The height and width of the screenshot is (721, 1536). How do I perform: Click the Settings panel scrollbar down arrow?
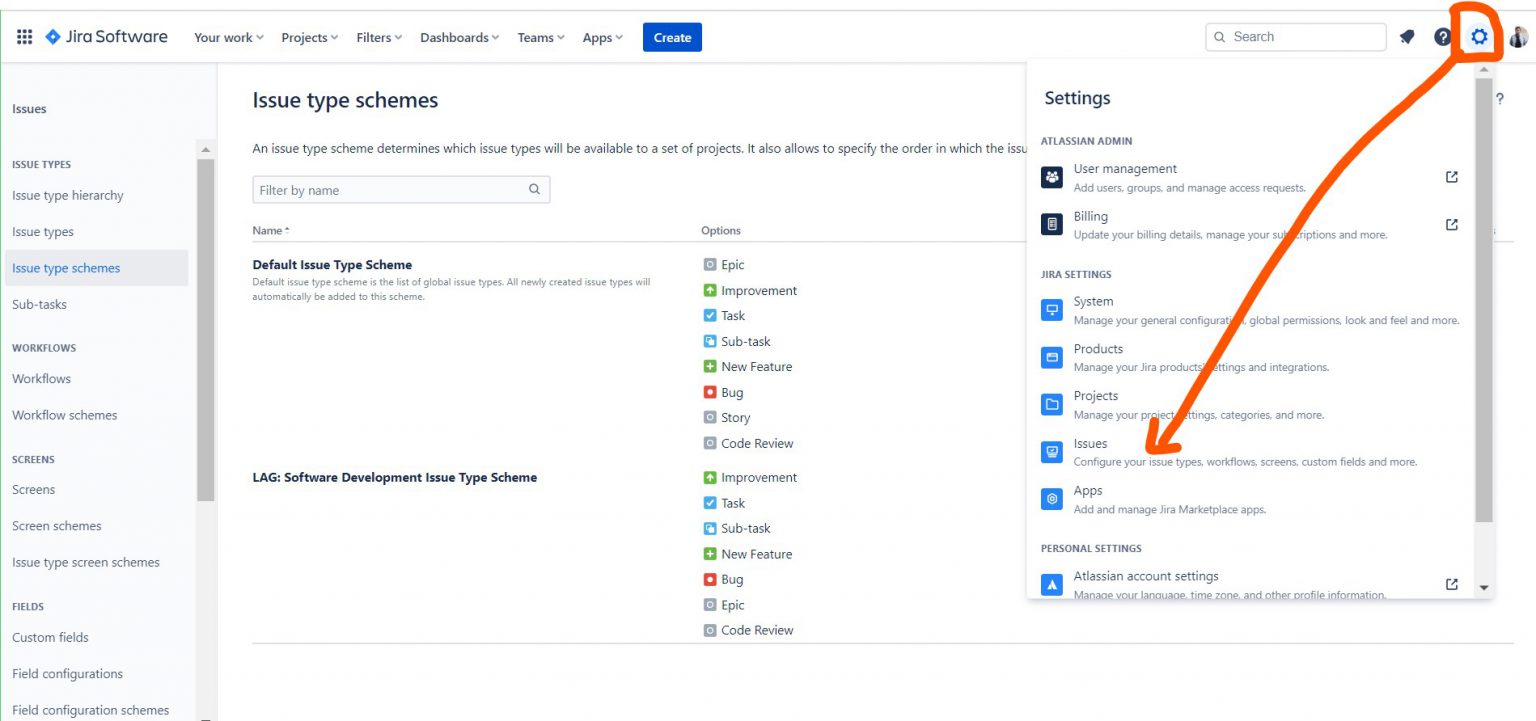pos(1484,588)
